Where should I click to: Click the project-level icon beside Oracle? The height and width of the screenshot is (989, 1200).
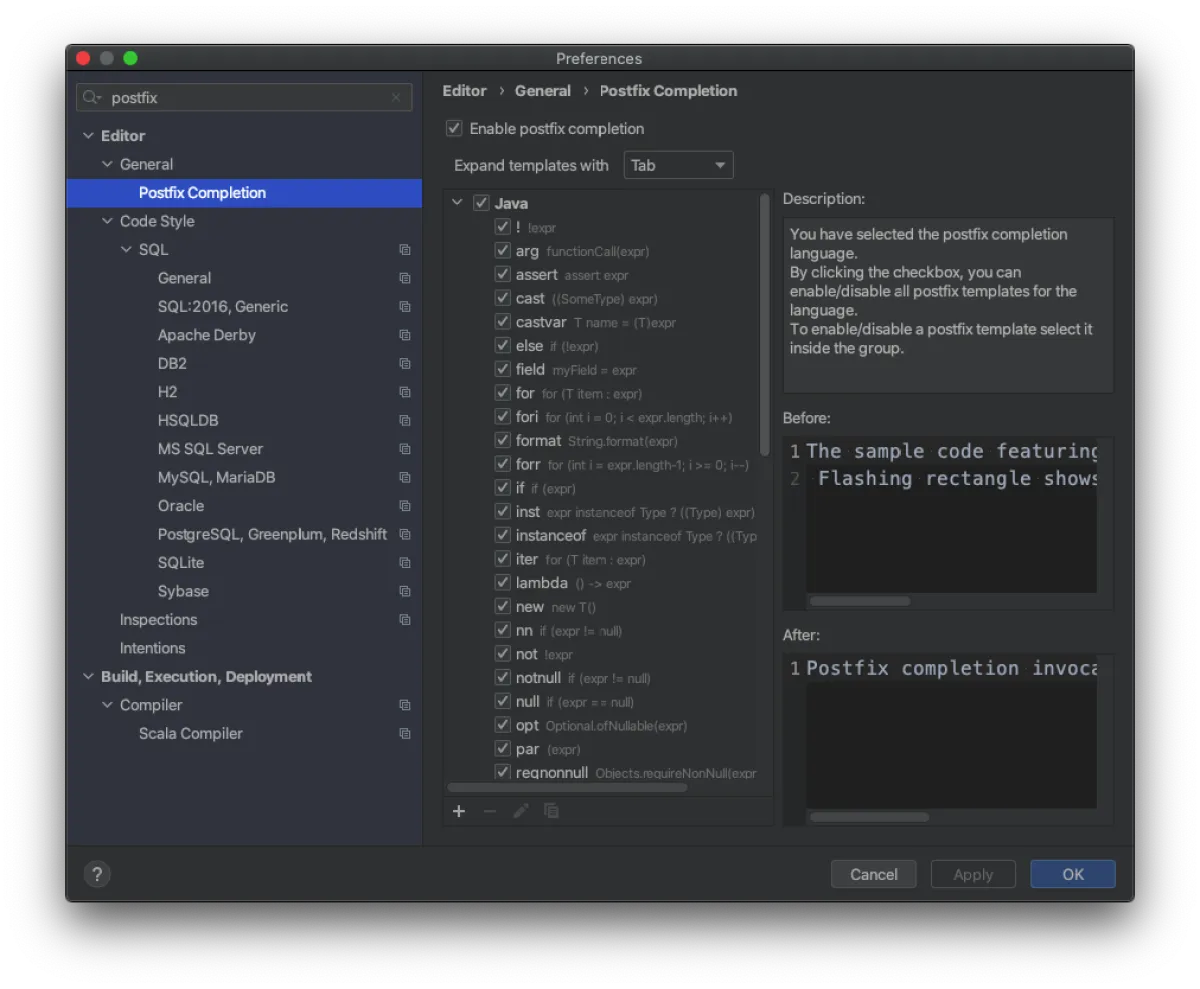(x=405, y=506)
